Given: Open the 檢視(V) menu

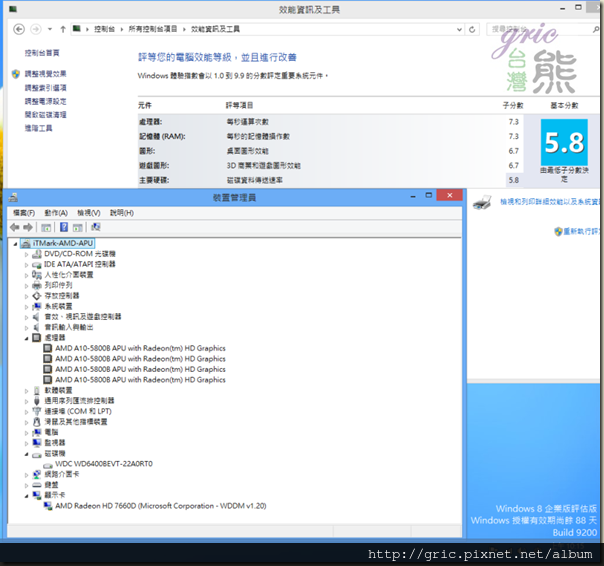Looking at the screenshot, I should (89, 213).
